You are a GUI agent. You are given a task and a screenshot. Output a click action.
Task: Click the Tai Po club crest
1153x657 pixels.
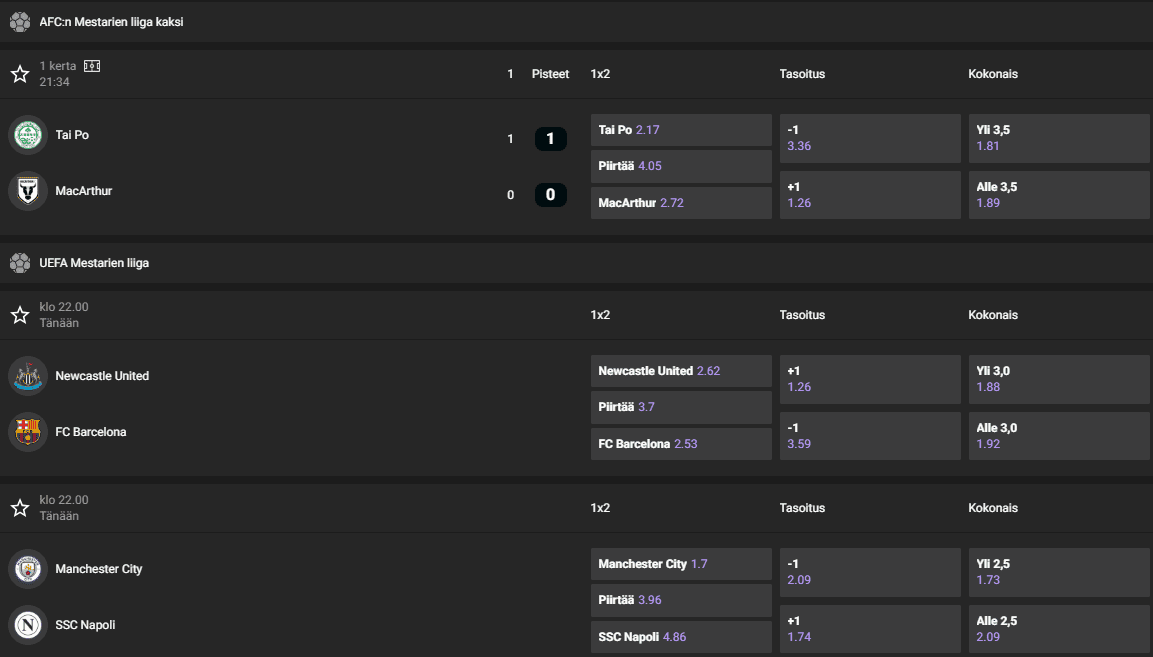(x=28, y=135)
